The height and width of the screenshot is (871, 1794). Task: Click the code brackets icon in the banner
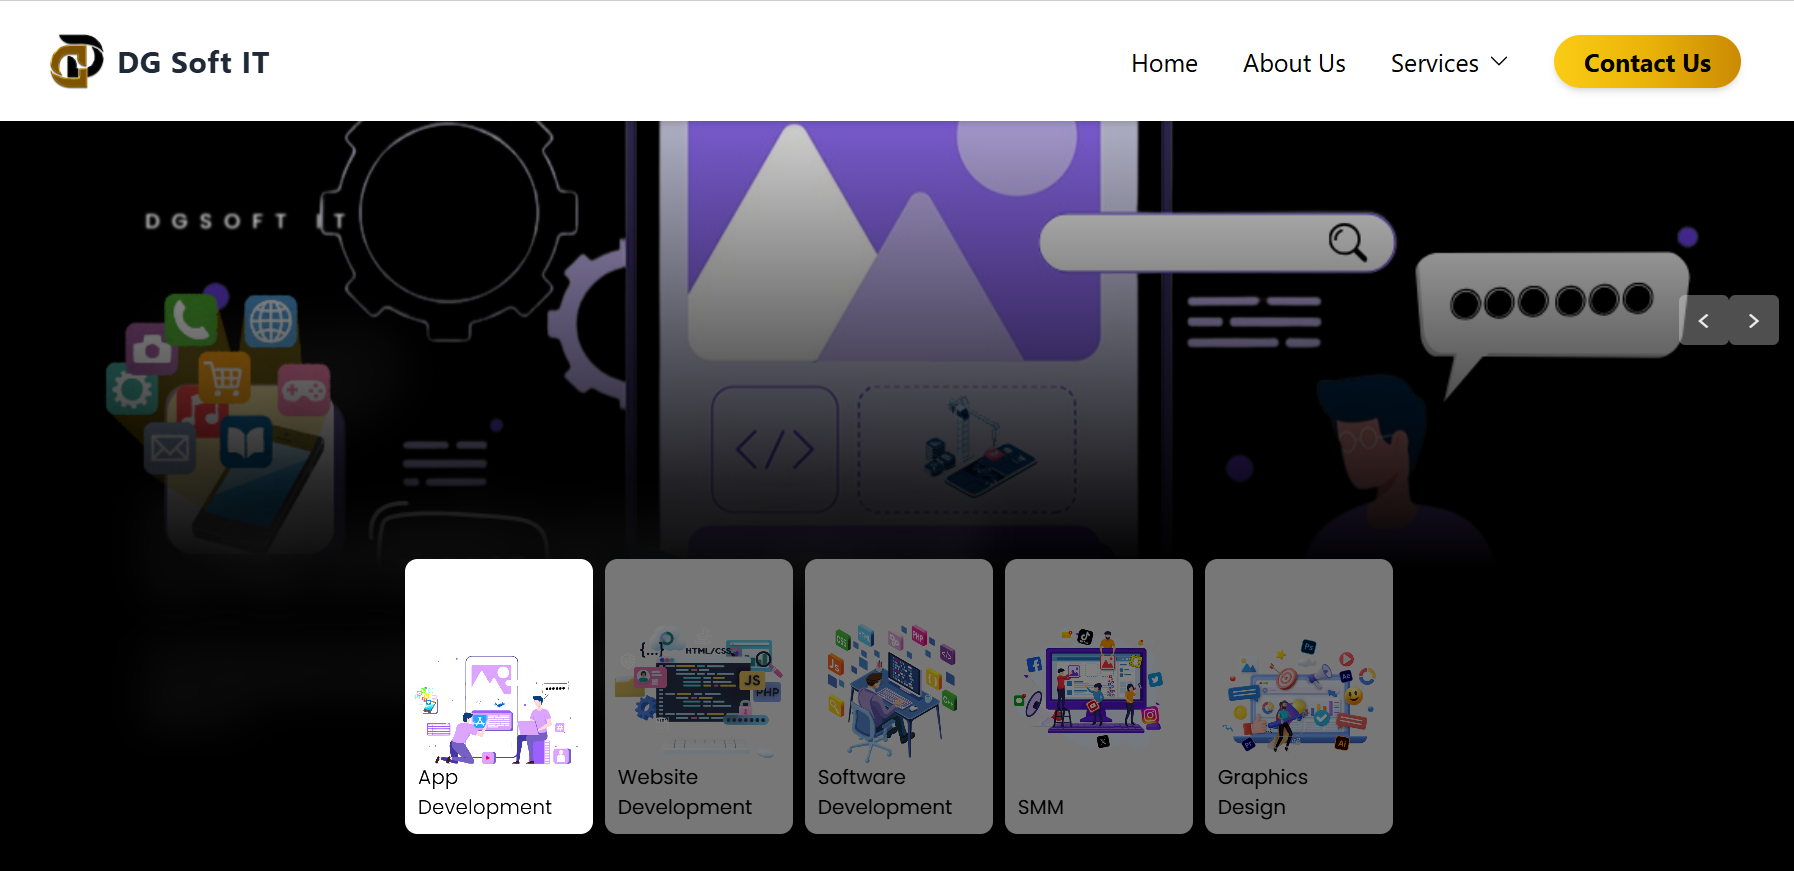[x=774, y=449]
